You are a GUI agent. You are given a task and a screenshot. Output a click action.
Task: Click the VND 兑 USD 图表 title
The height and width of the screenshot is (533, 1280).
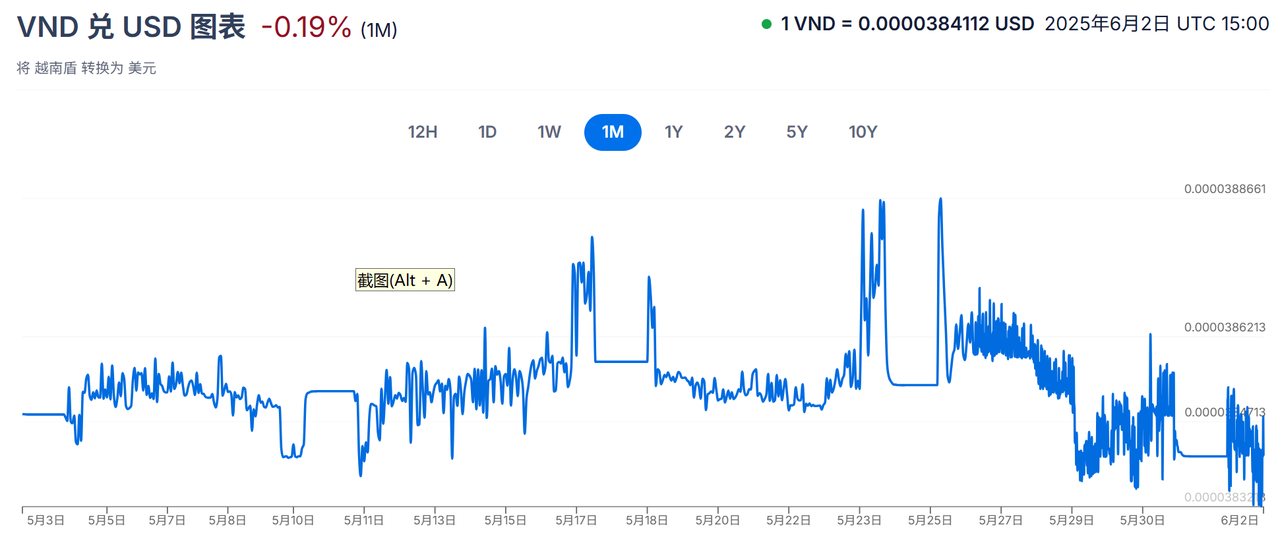coord(131,27)
